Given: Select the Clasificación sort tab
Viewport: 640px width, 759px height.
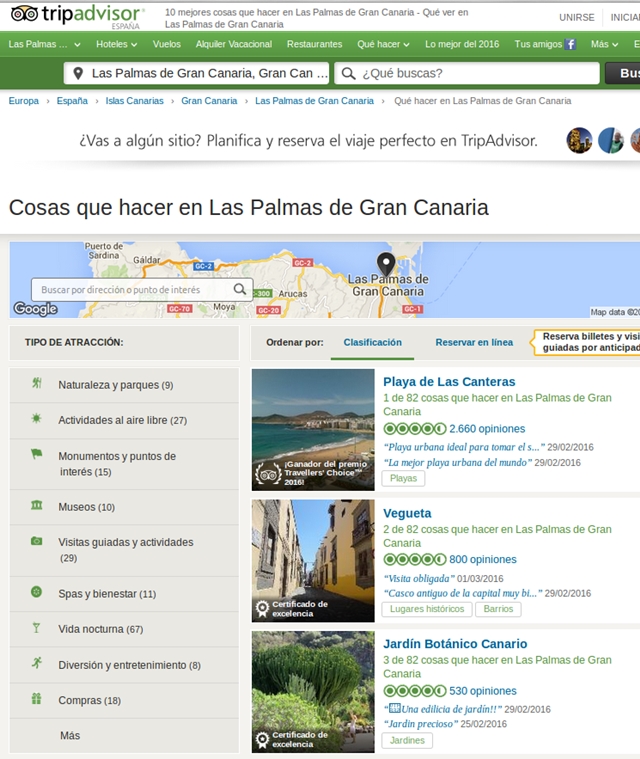Looking at the screenshot, I should click(x=372, y=343).
